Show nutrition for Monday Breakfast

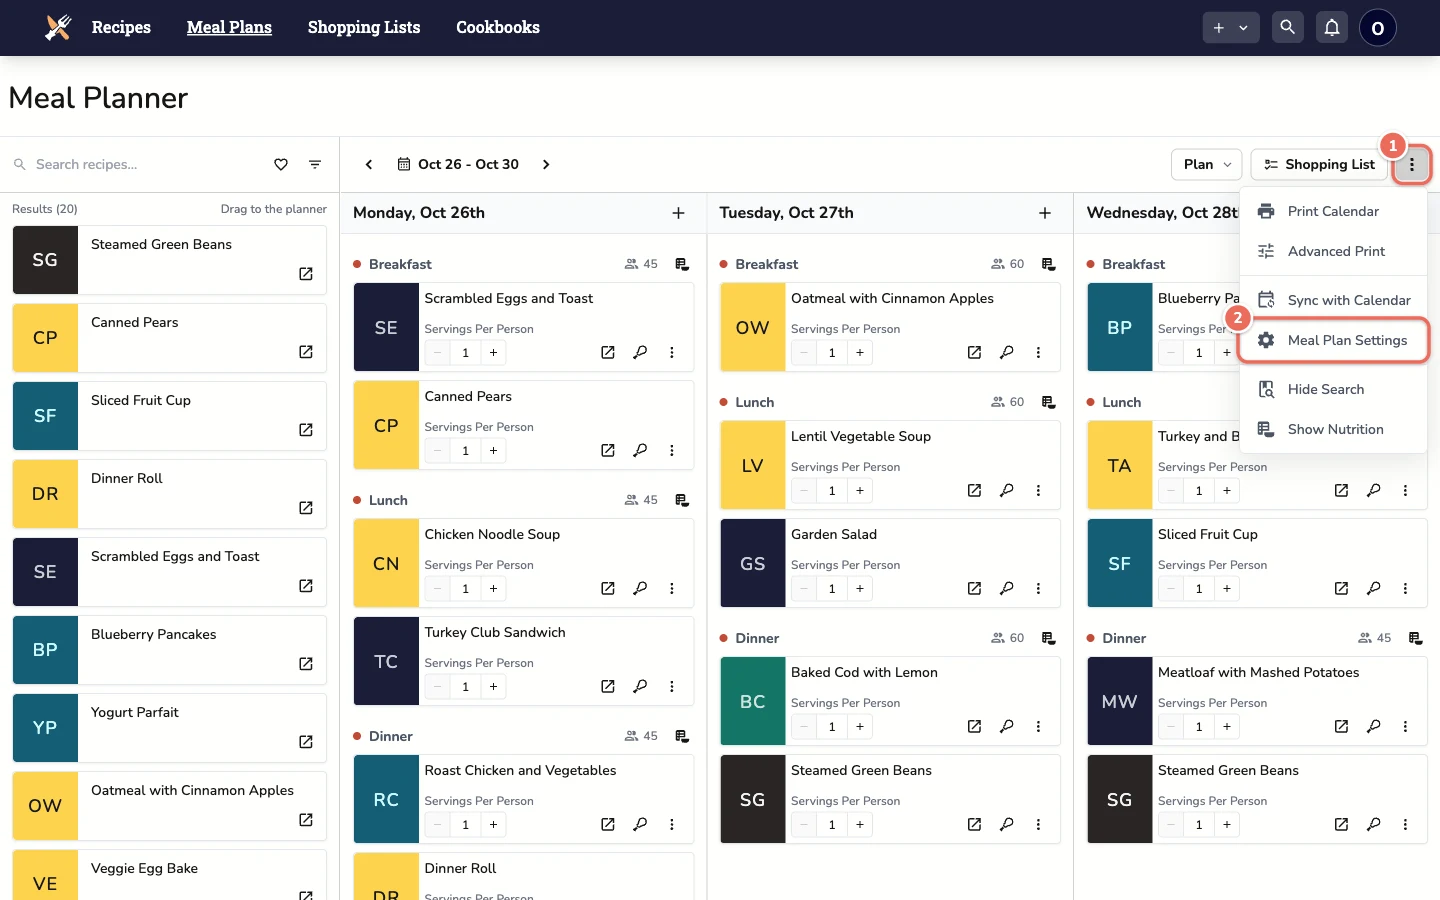[x=682, y=264]
